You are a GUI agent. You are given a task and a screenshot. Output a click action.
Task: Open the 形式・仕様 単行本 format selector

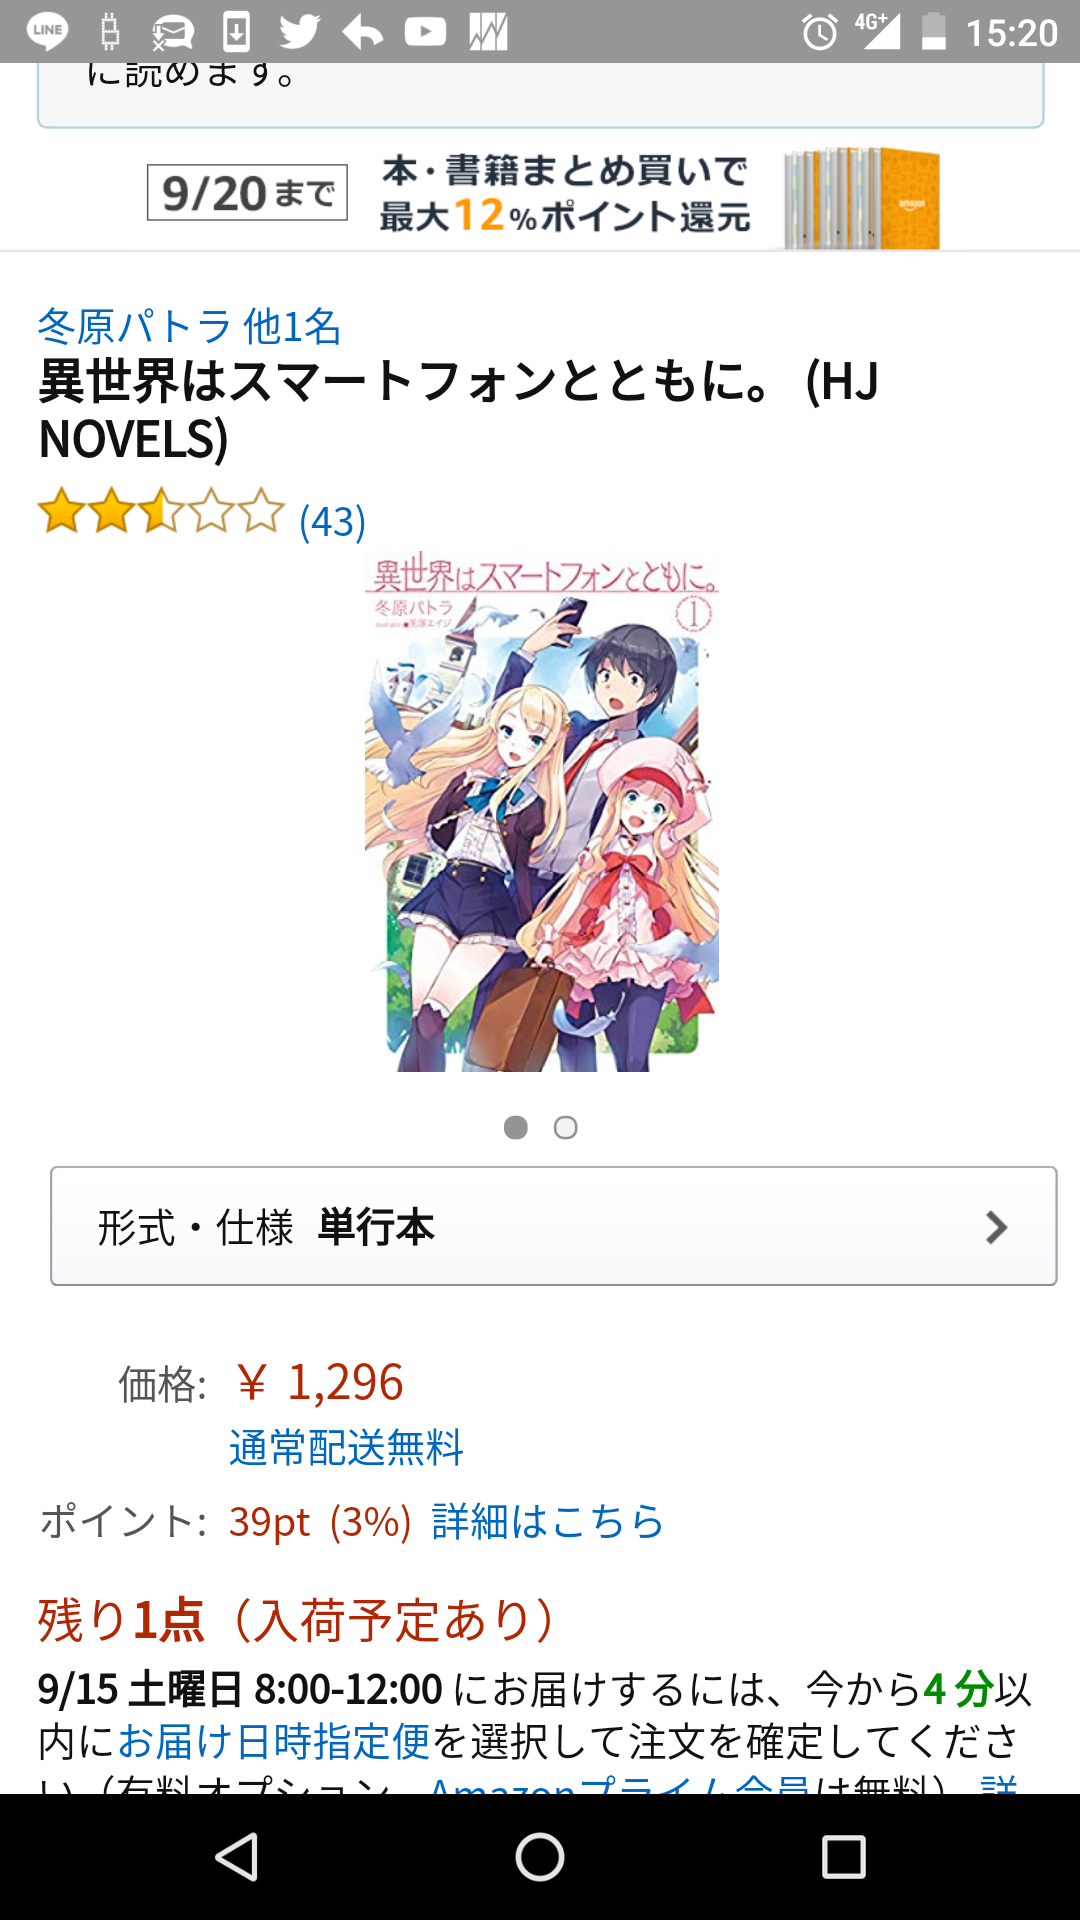pos(554,1226)
